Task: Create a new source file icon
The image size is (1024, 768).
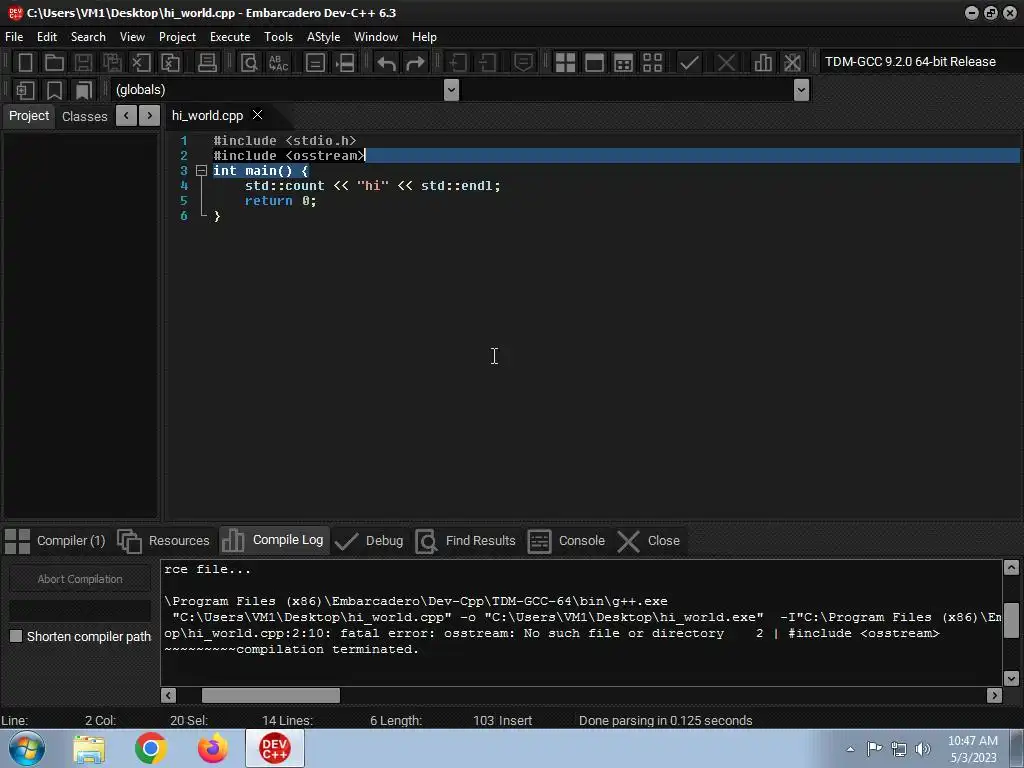Action: click(25, 63)
